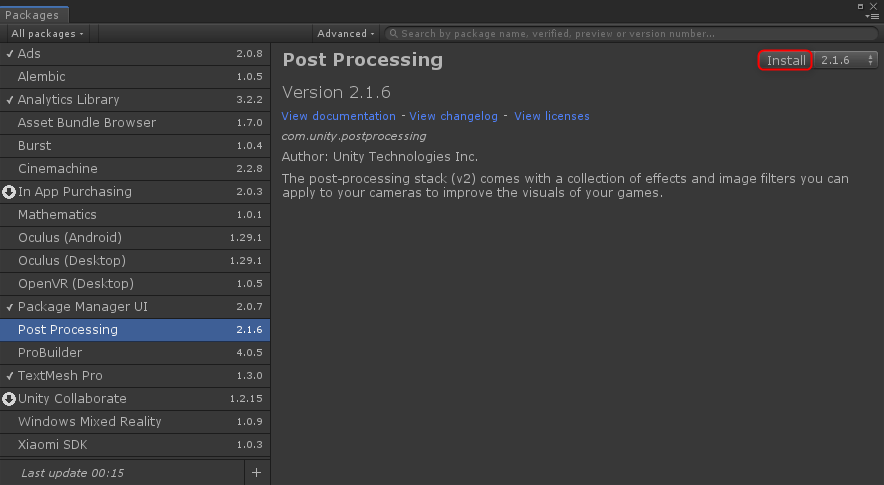Open the View changelog link
884x485 pixels.
(x=453, y=116)
